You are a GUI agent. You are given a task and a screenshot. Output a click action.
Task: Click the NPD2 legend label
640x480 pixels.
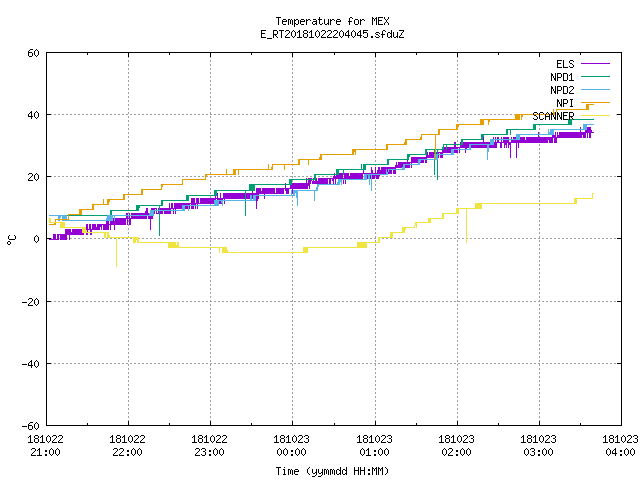[562, 90]
